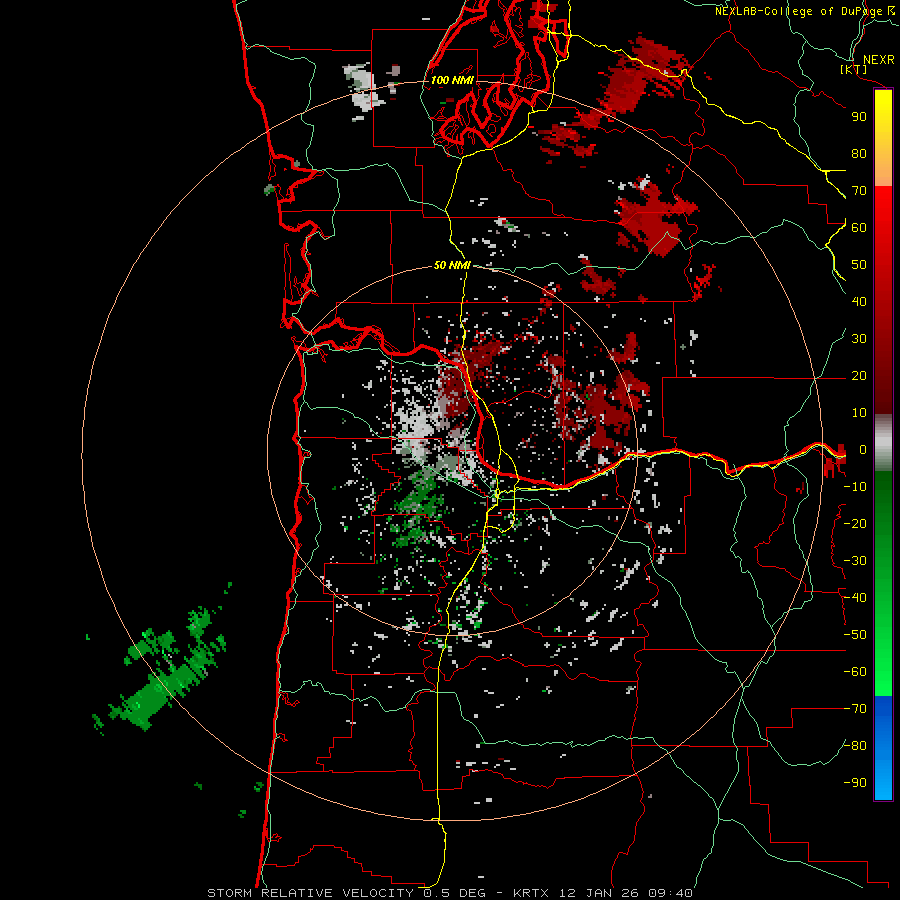The image size is (900, 900).
Task: Pick the gray zero-velocity segment of the color bar
Action: pos(883,443)
